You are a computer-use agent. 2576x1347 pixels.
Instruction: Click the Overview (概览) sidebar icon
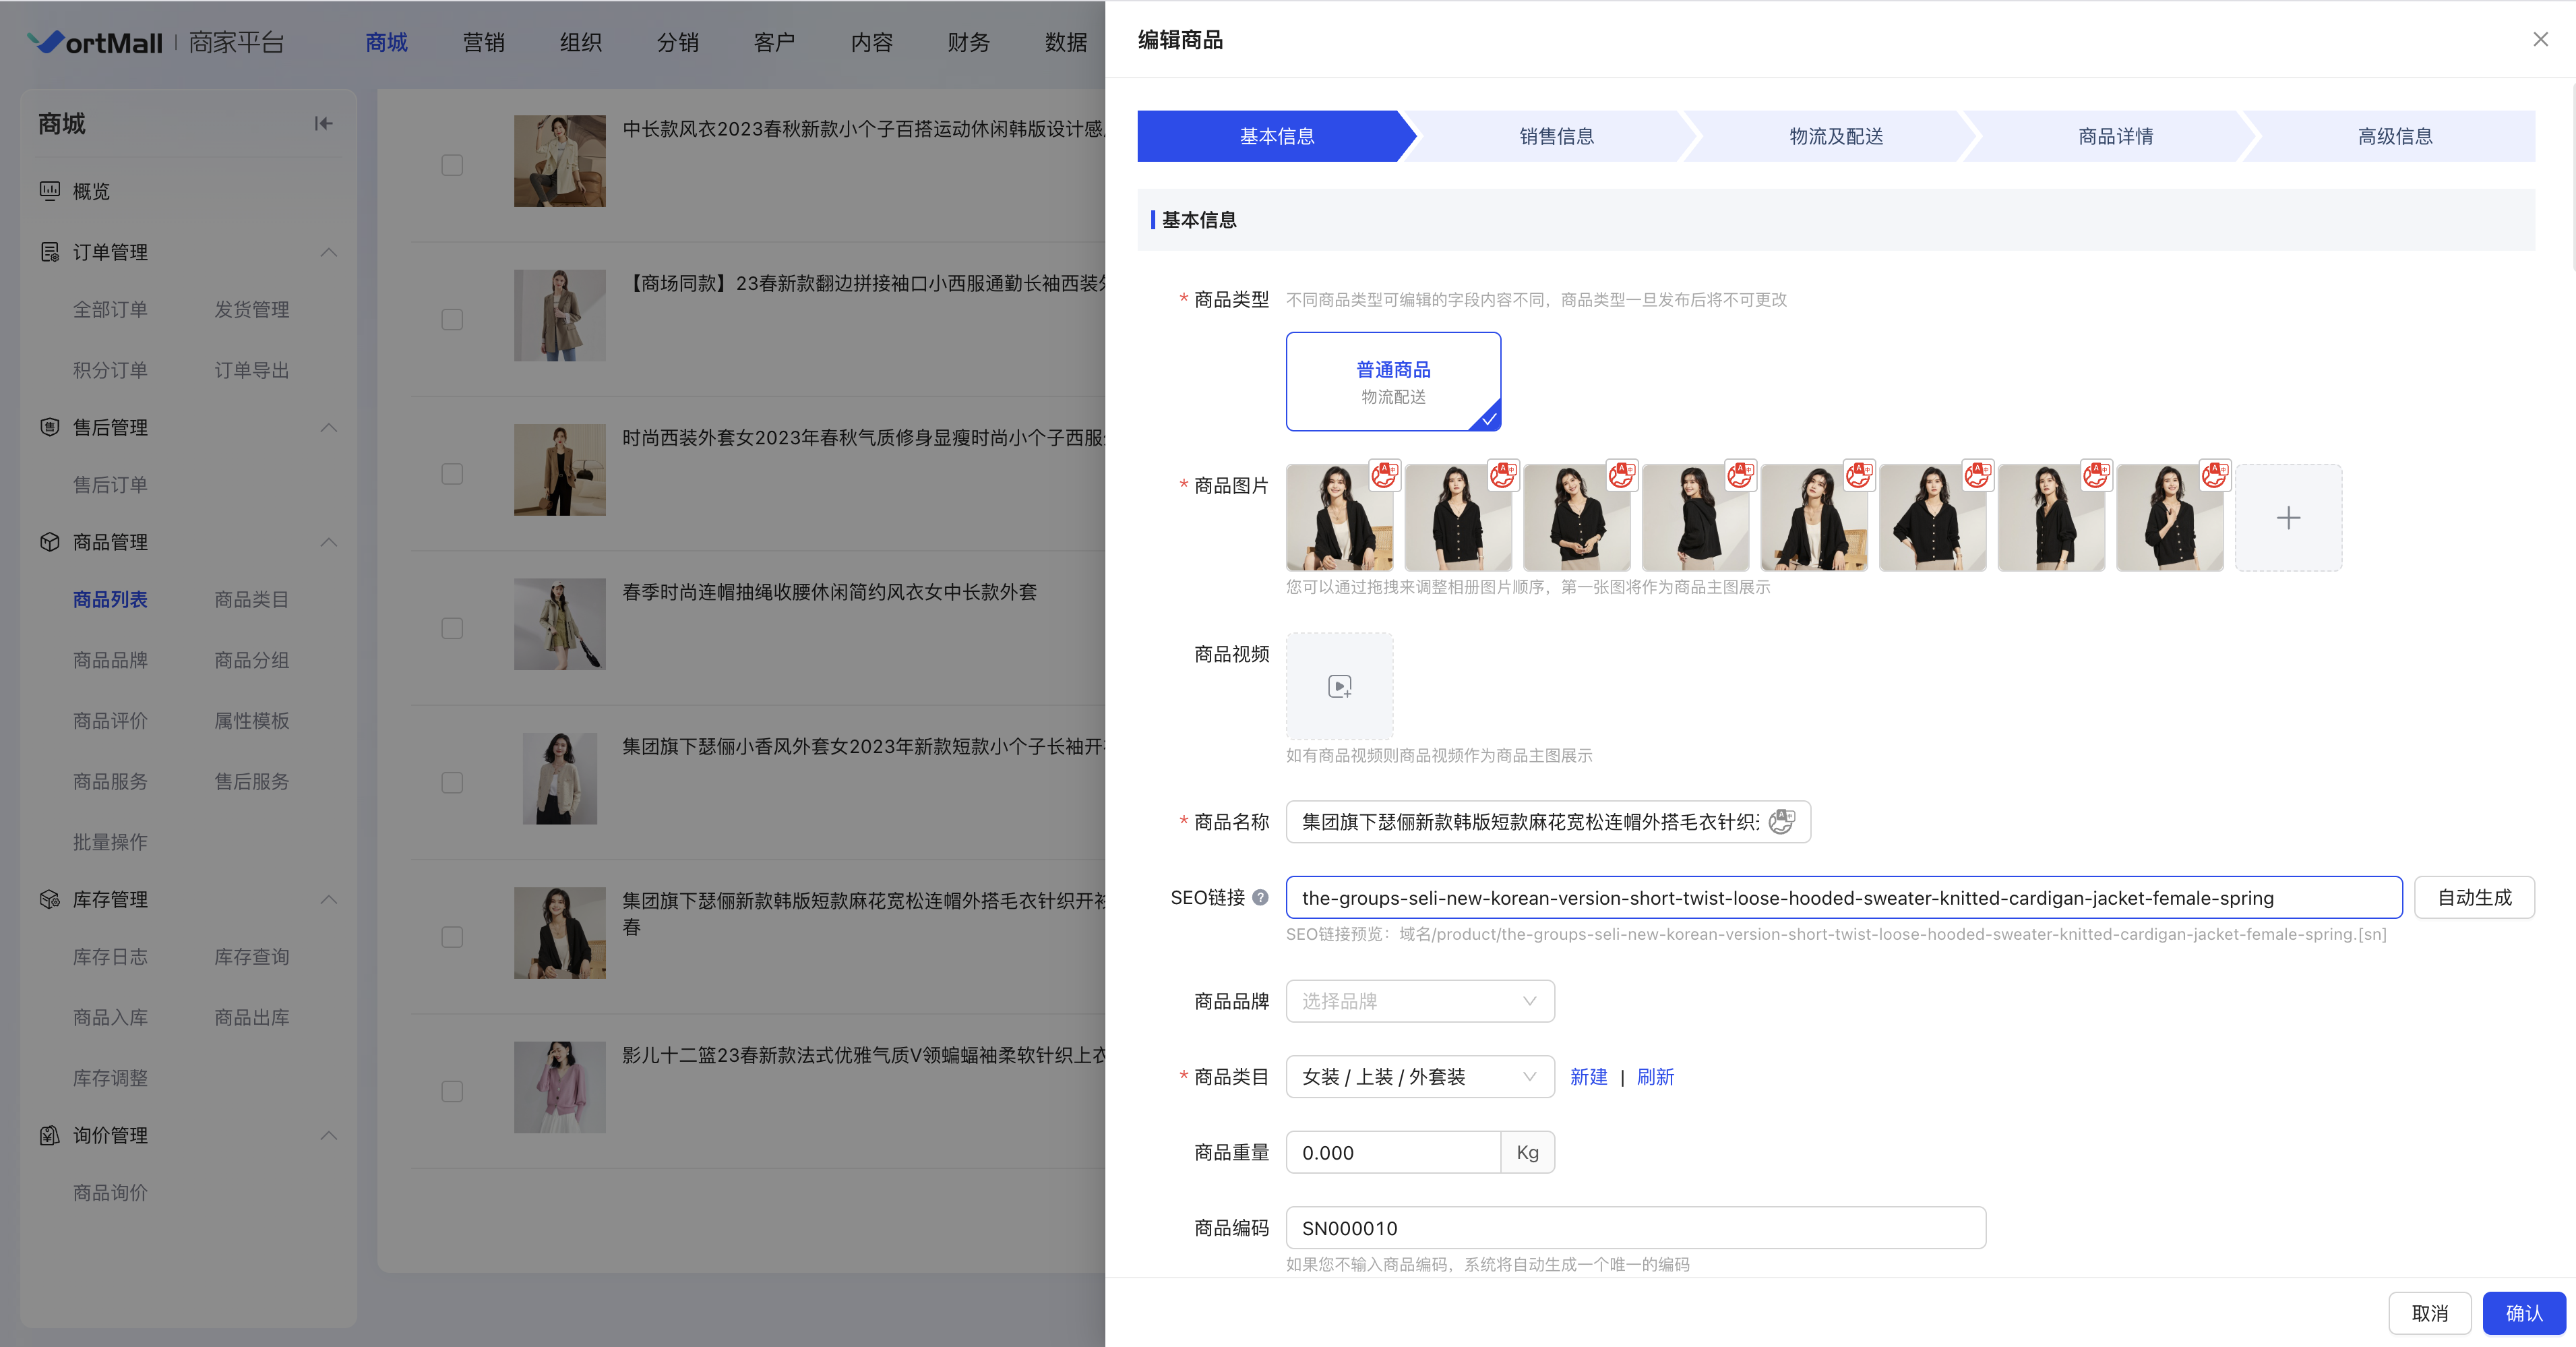pos(50,190)
